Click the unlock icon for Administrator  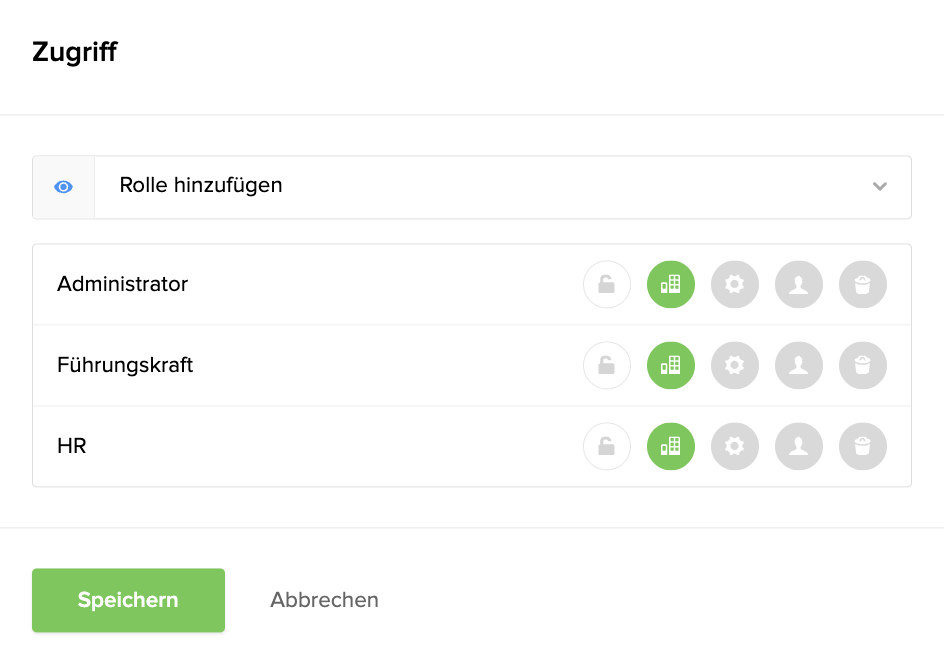pyautogui.click(x=607, y=284)
